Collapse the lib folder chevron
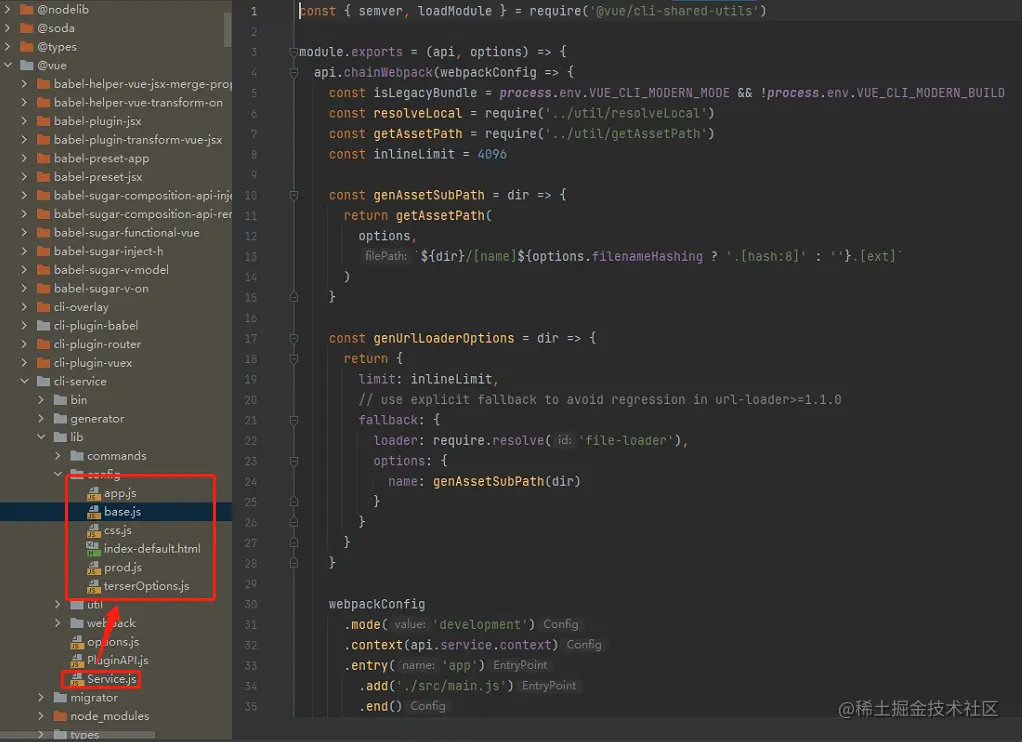The height and width of the screenshot is (742, 1022). [x=41, y=437]
